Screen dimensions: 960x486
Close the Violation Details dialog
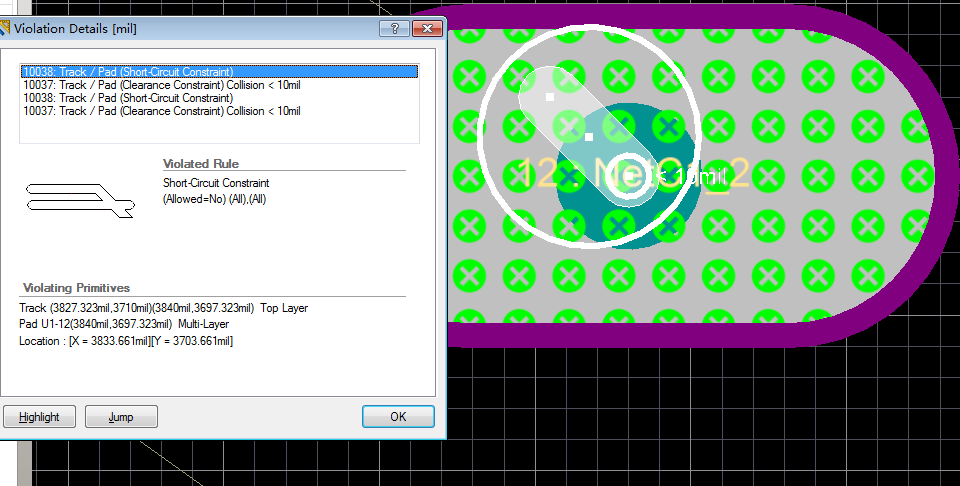click(x=427, y=28)
